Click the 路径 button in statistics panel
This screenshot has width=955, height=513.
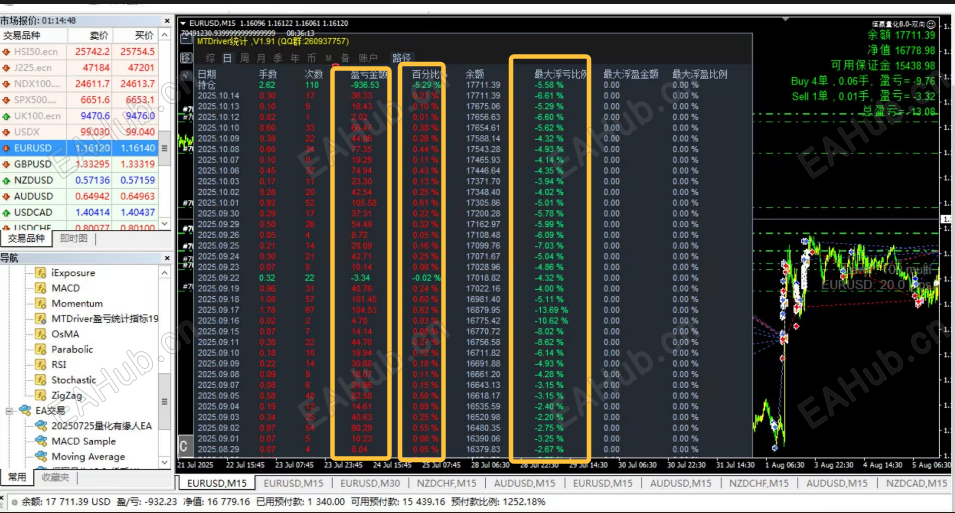click(x=400, y=58)
